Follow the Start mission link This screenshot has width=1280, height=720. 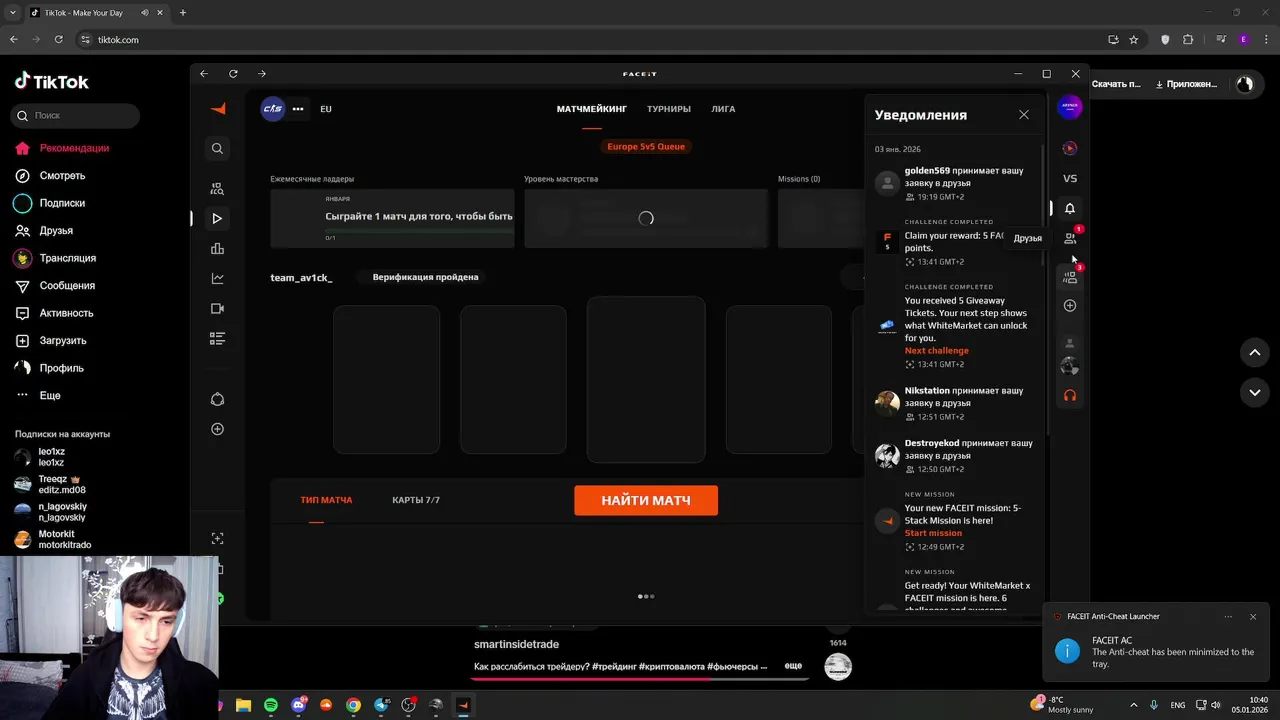pyautogui.click(x=933, y=533)
